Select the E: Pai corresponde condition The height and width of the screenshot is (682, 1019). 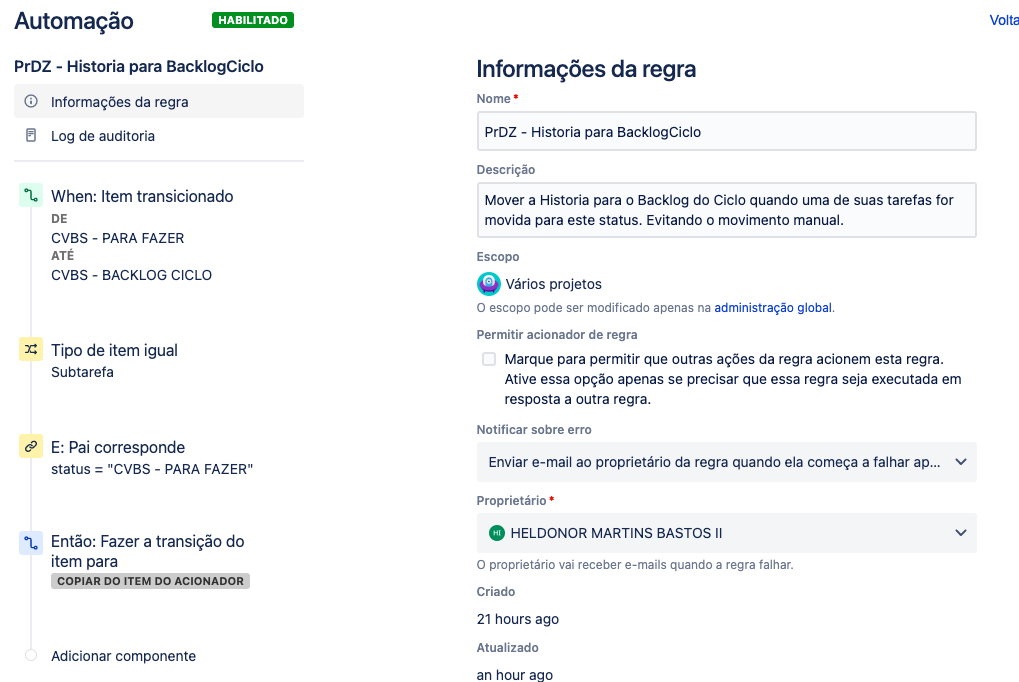click(x=118, y=447)
